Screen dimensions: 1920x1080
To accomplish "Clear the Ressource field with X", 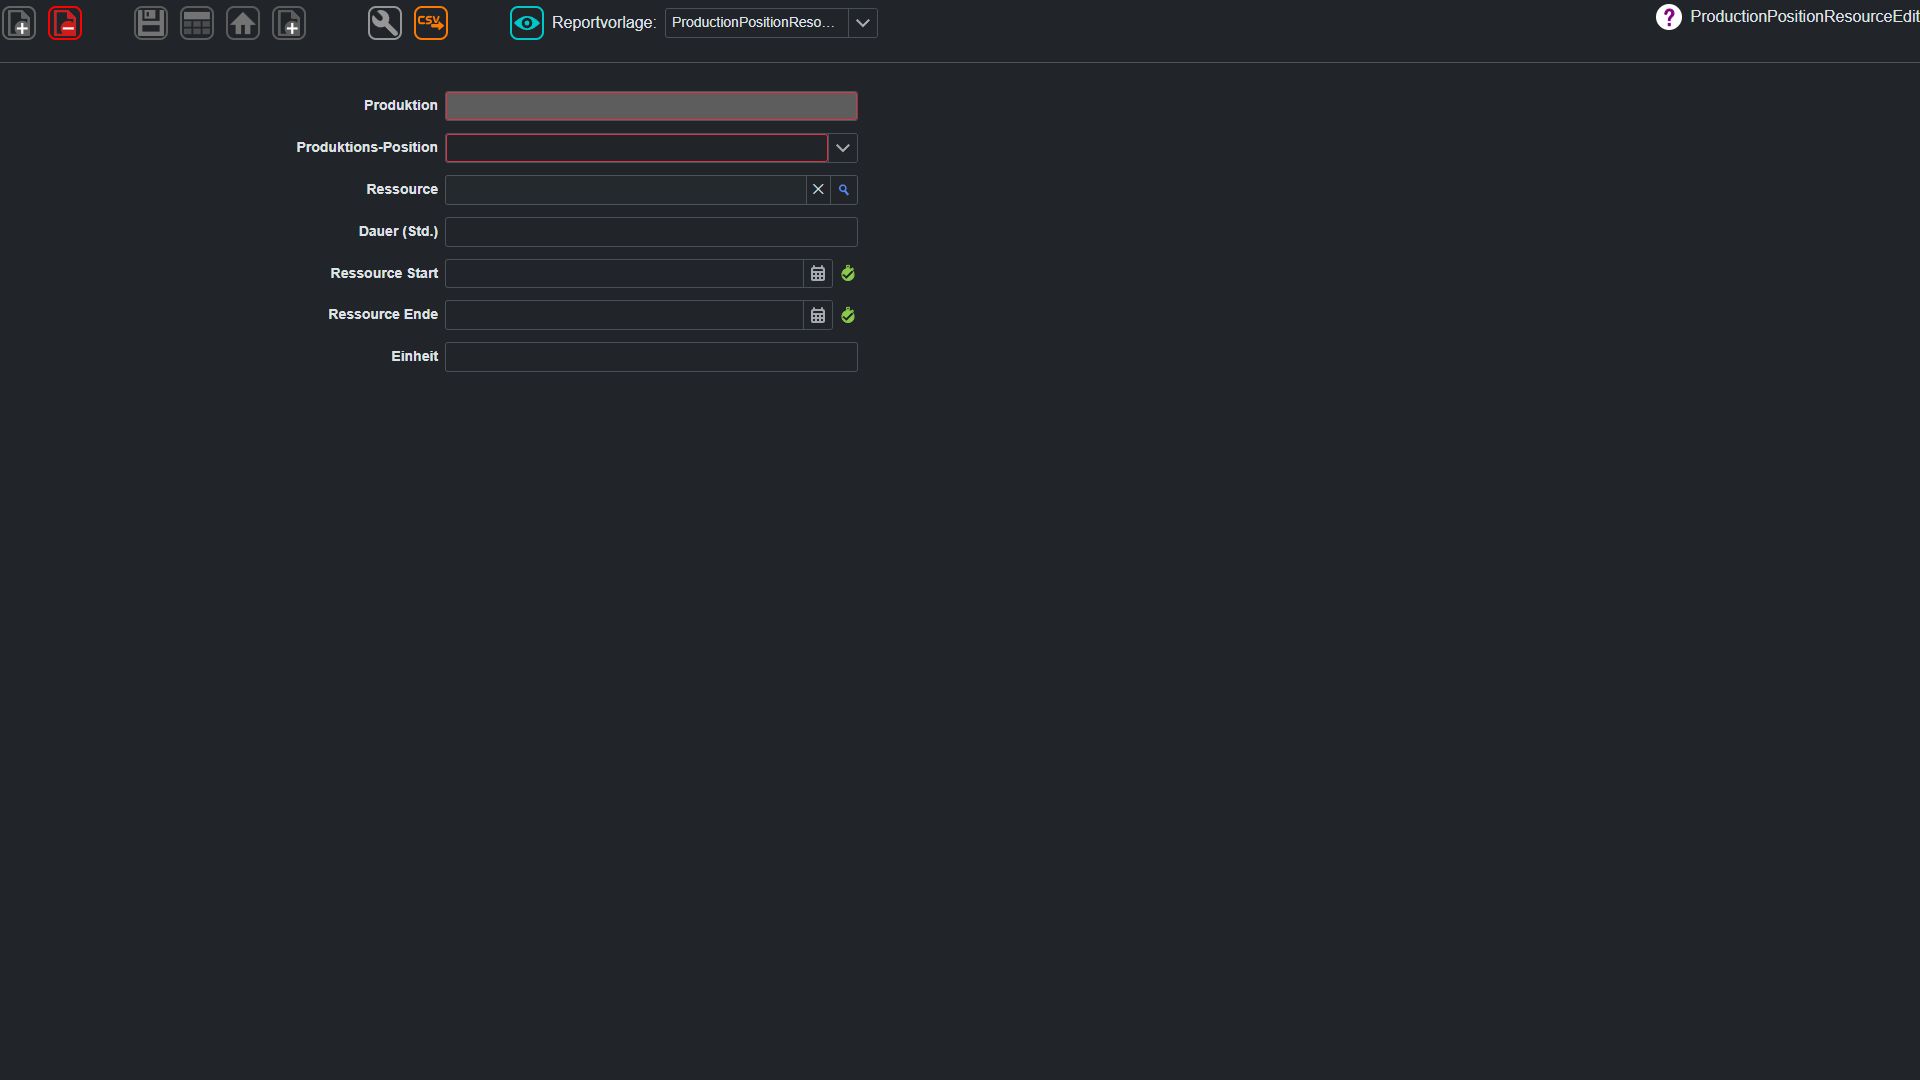I will coord(818,190).
